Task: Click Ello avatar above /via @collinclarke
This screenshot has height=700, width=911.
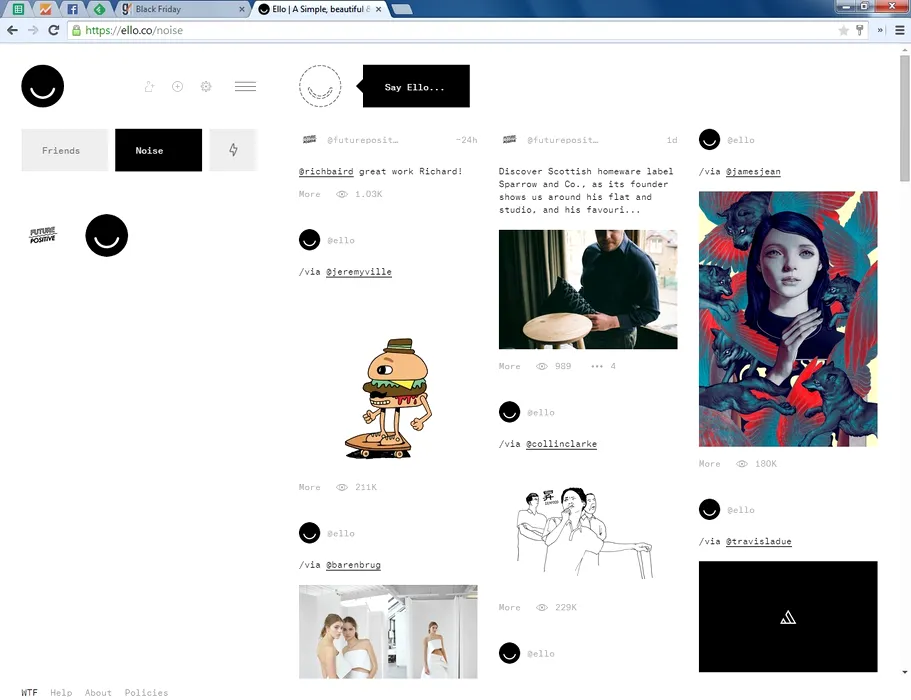Action: tap(510, 412)
